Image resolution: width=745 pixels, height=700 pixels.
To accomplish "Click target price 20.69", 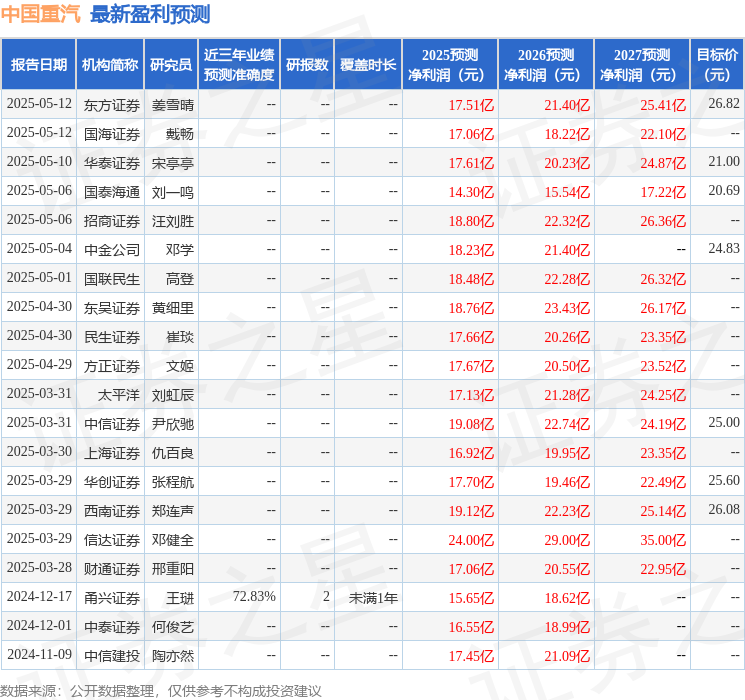I will tap(724, 191).
